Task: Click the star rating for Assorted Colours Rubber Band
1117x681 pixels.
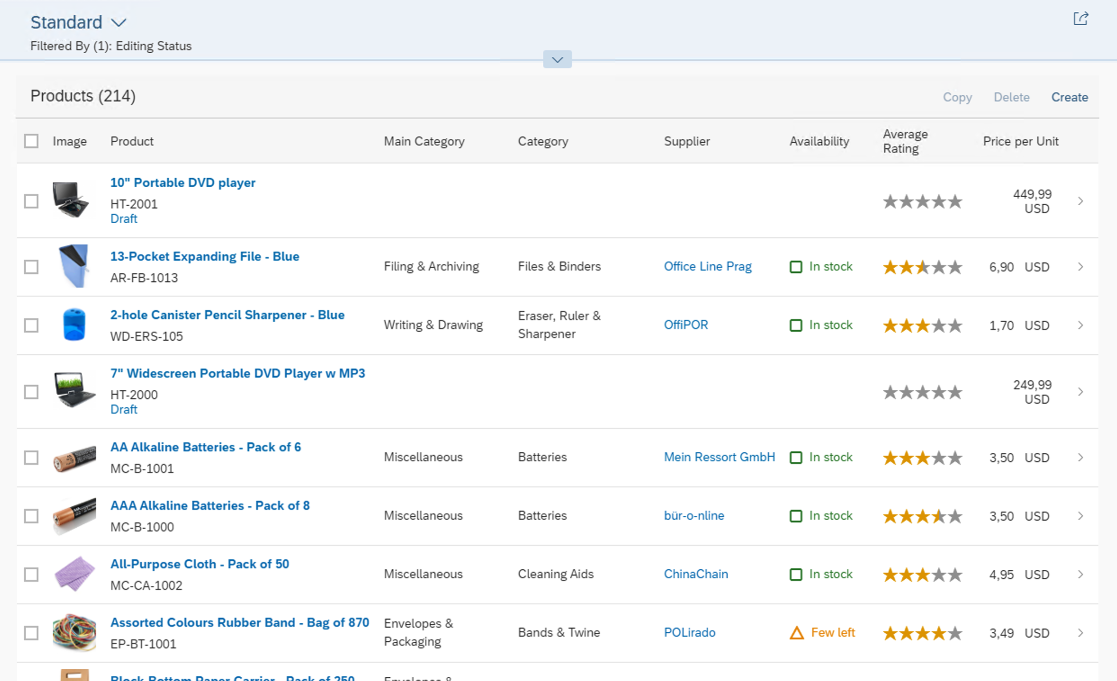Action: click(x=922, y=633)
